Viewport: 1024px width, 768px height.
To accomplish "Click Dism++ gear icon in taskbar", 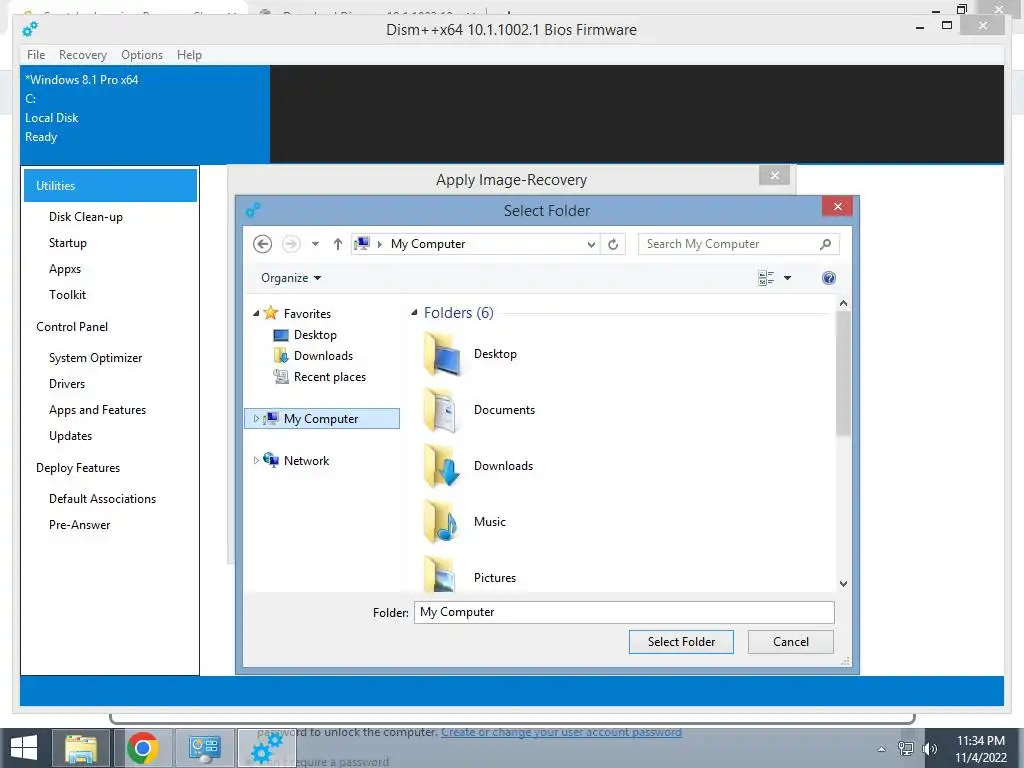I will tap(266, 748).
